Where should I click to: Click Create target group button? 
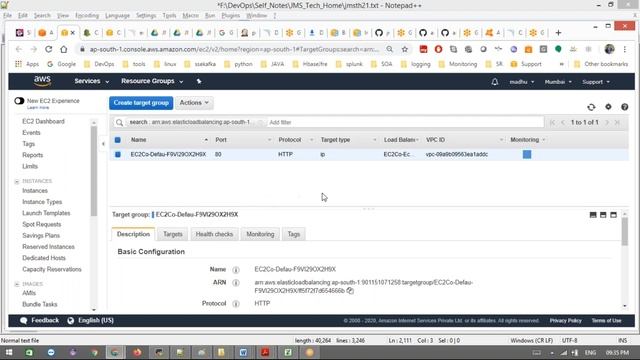(141, 103)
